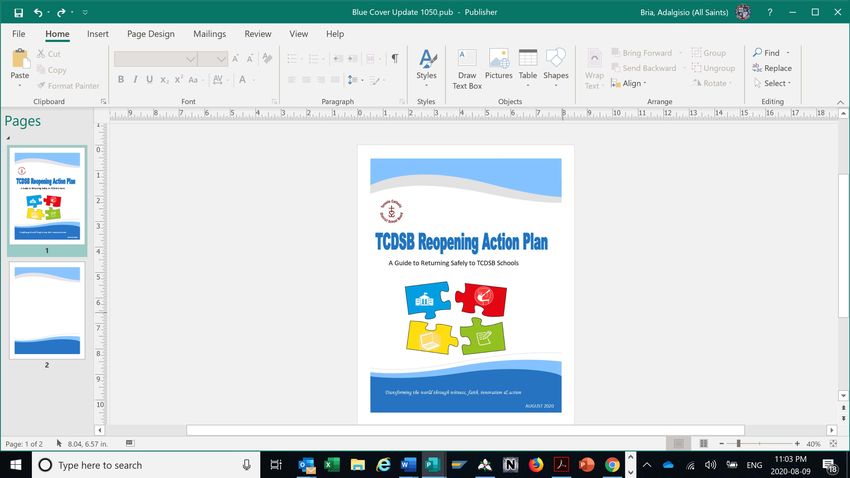Toggle Subscript formatting

tap(164, 79)
